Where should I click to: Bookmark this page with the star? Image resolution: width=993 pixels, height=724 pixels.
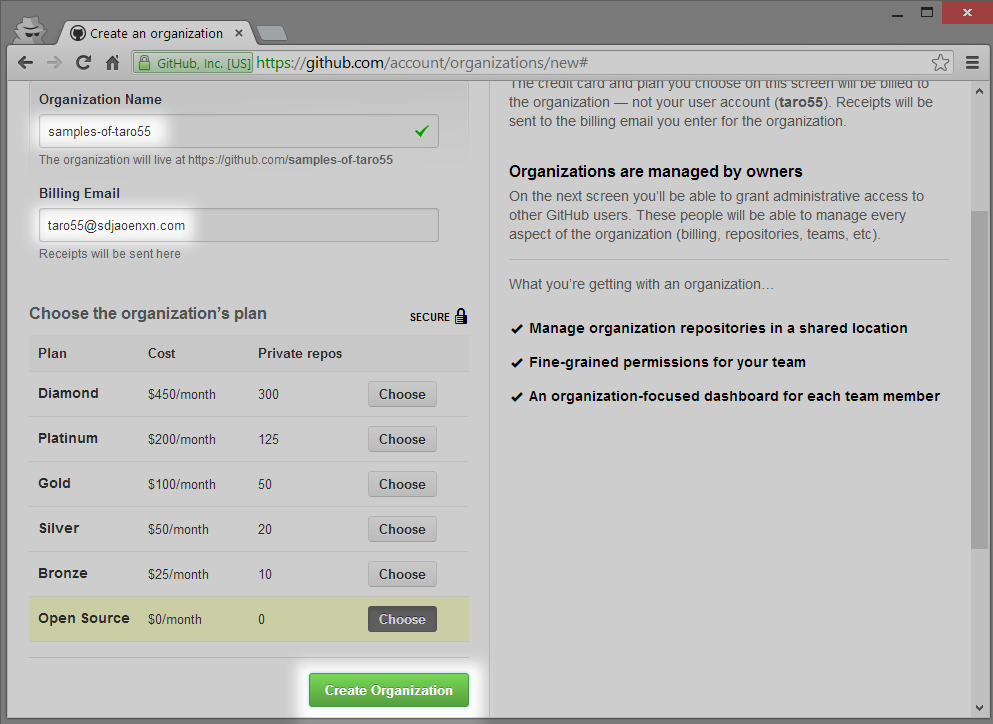940,63
